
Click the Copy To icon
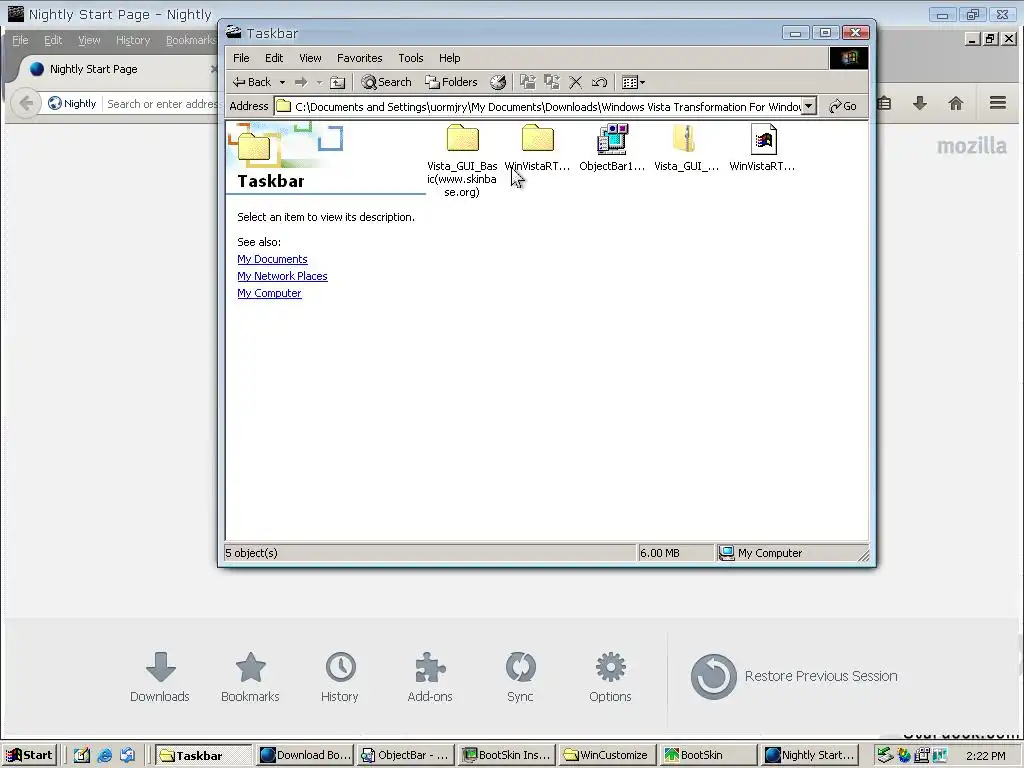point(552,82)
